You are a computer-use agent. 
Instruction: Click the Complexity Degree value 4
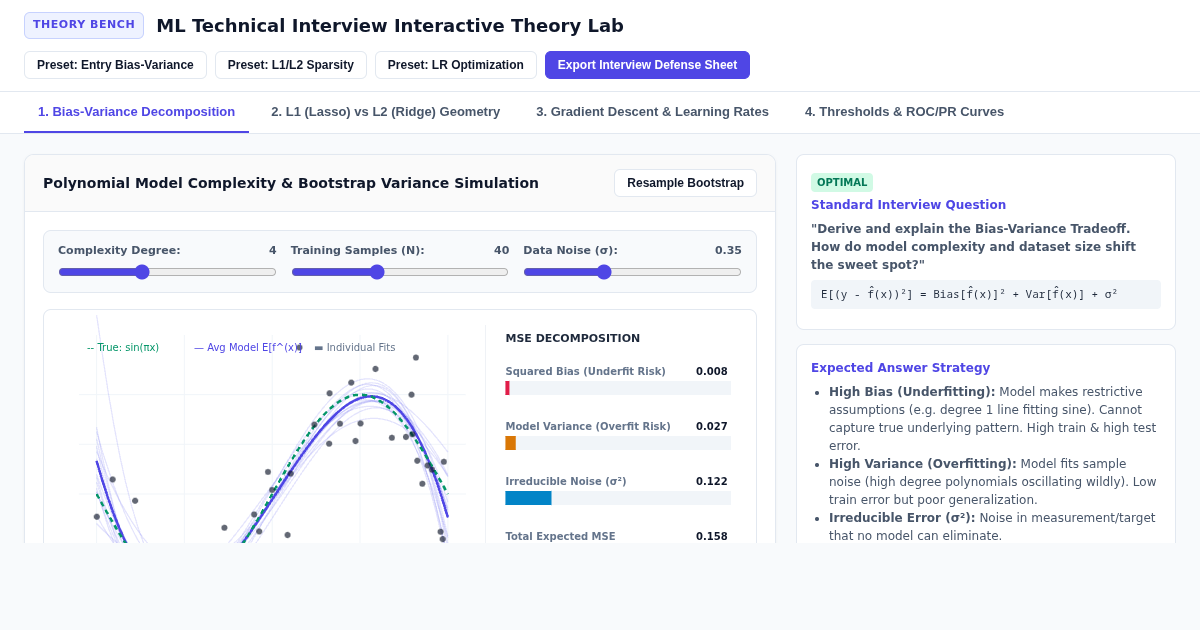[272, 250]
